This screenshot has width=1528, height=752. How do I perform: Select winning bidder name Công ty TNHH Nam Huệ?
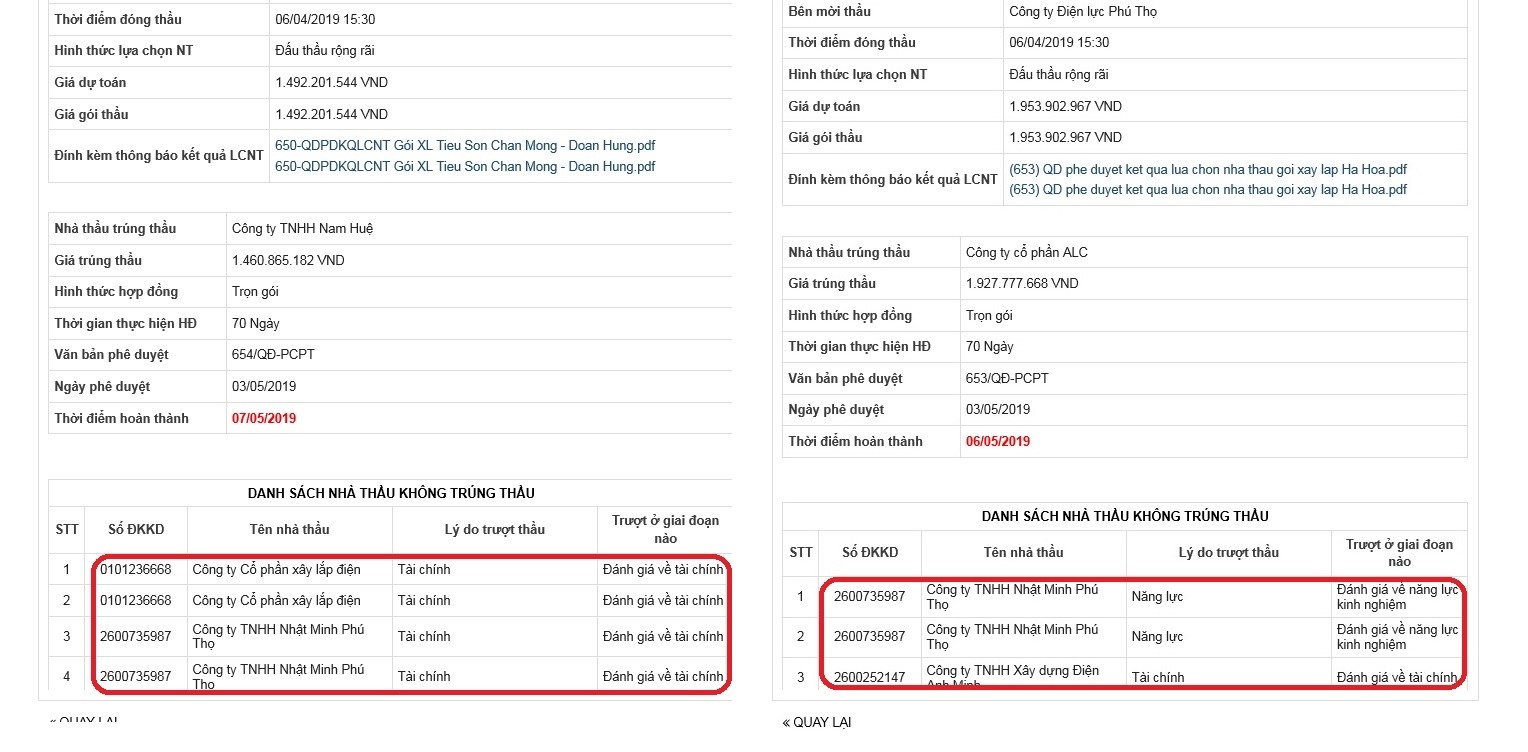point(302,229)
